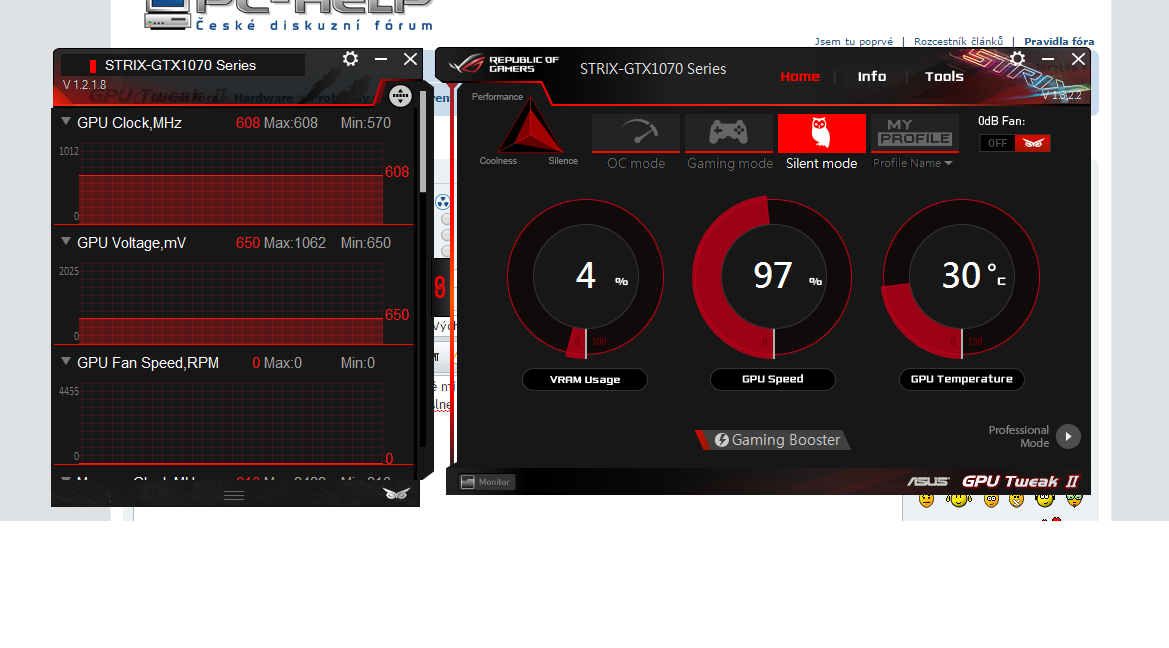Click the V 1.2.1.8 version text

tap(84, 85)
